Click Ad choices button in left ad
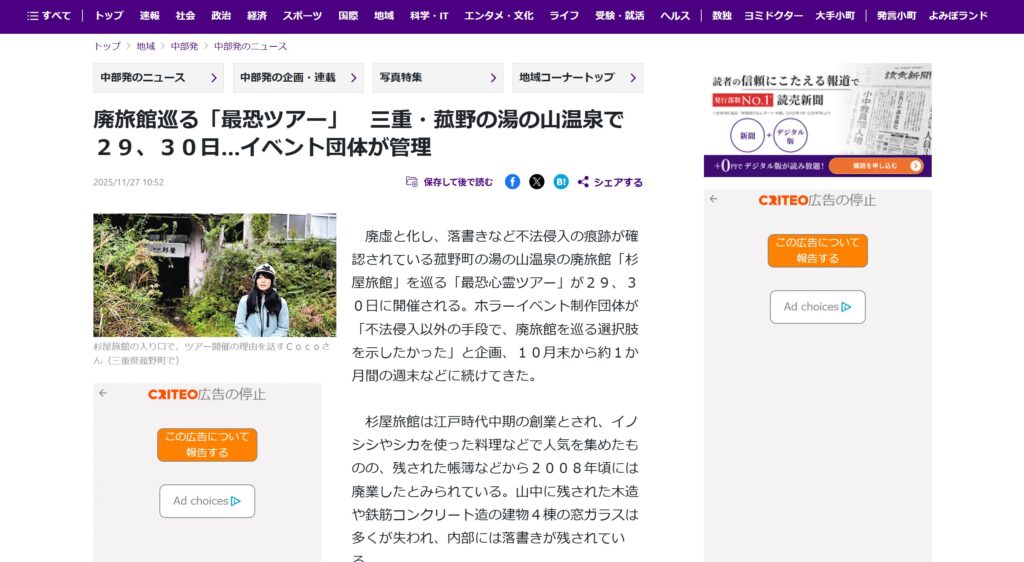Screen dimensions: 1024x562 [x=207, y=501]
